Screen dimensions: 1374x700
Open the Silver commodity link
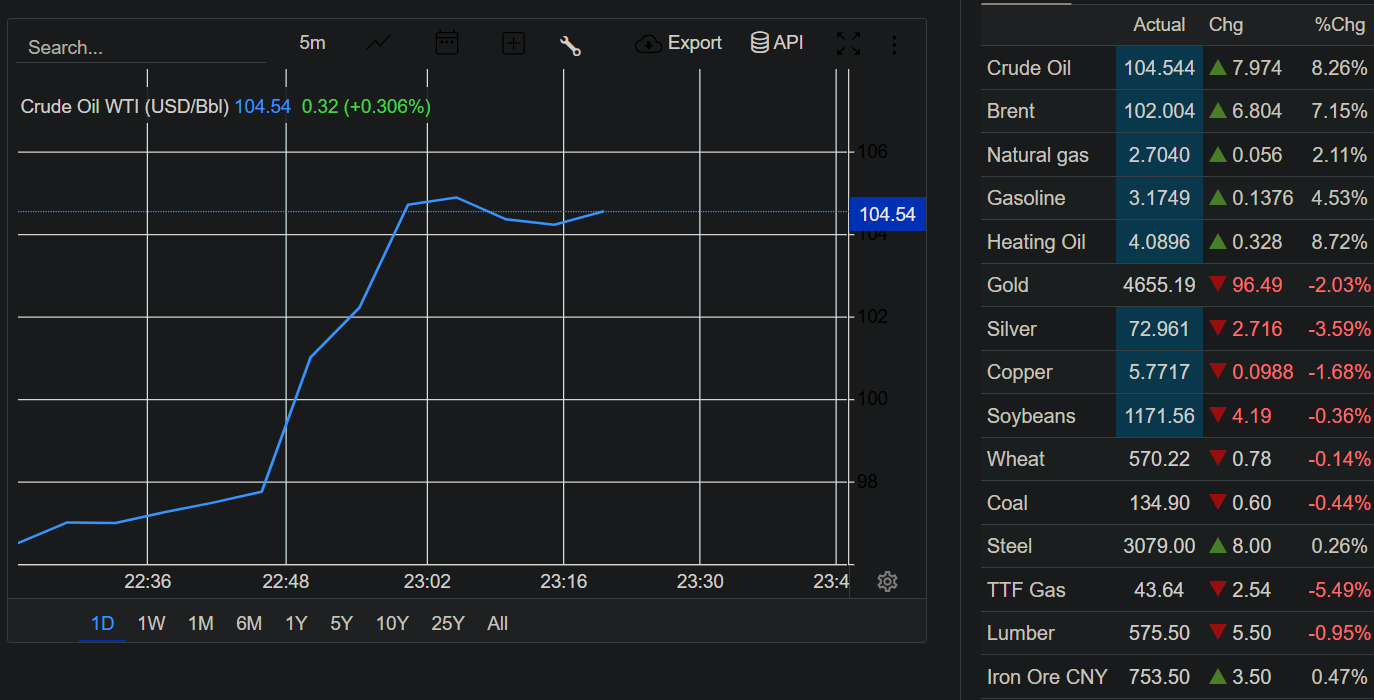[x=1012, y=329]
